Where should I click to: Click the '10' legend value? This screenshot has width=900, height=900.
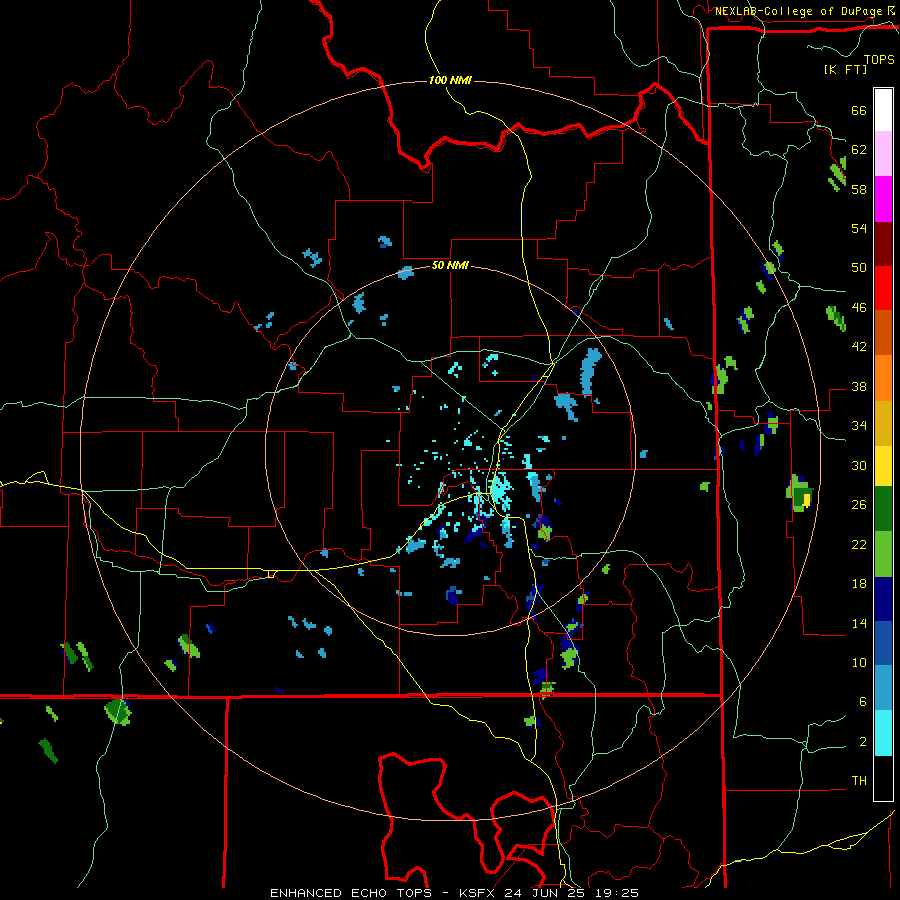pyautogui.click(x=859, y=663)
